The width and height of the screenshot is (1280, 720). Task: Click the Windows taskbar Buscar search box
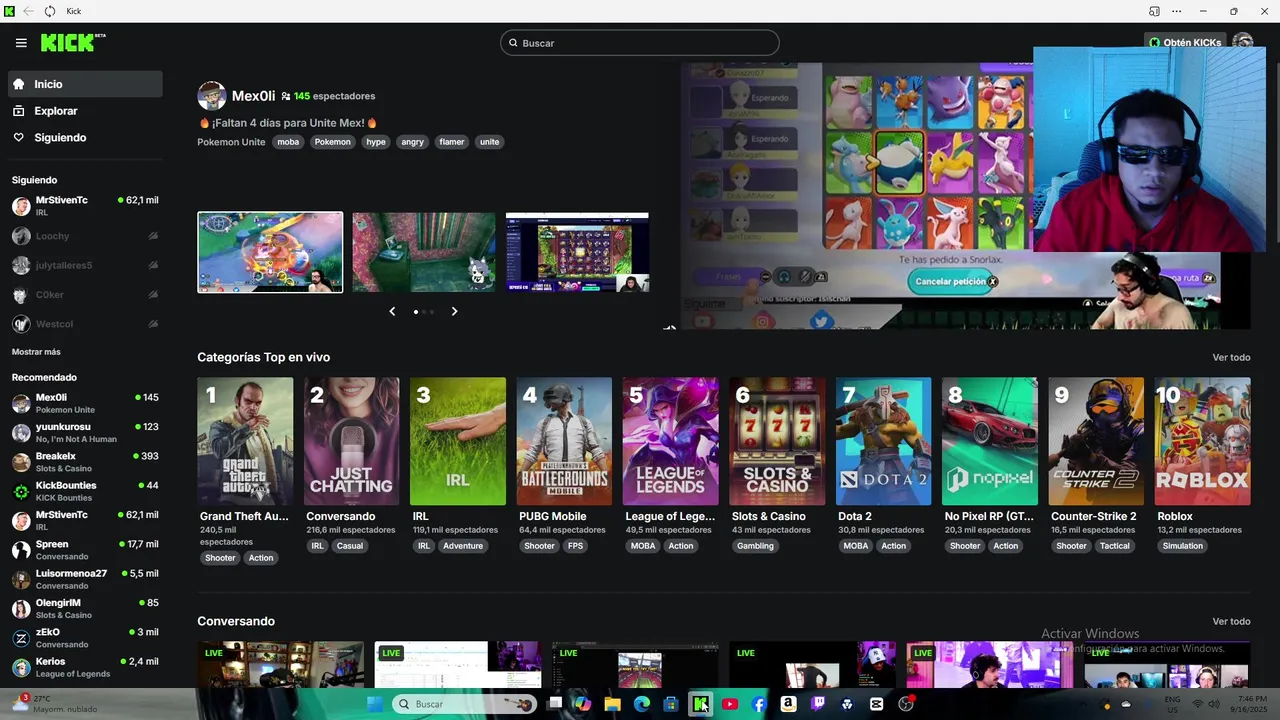pyautogui.click(x=465, y=704)
